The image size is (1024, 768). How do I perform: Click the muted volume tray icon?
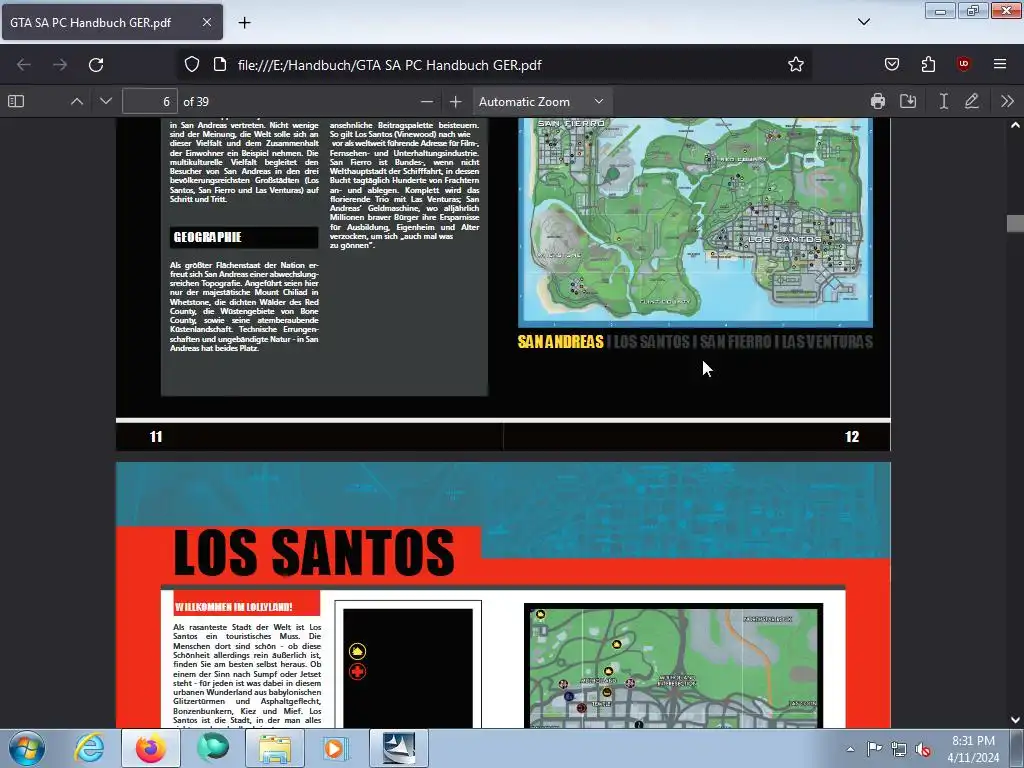pos(923,749)
